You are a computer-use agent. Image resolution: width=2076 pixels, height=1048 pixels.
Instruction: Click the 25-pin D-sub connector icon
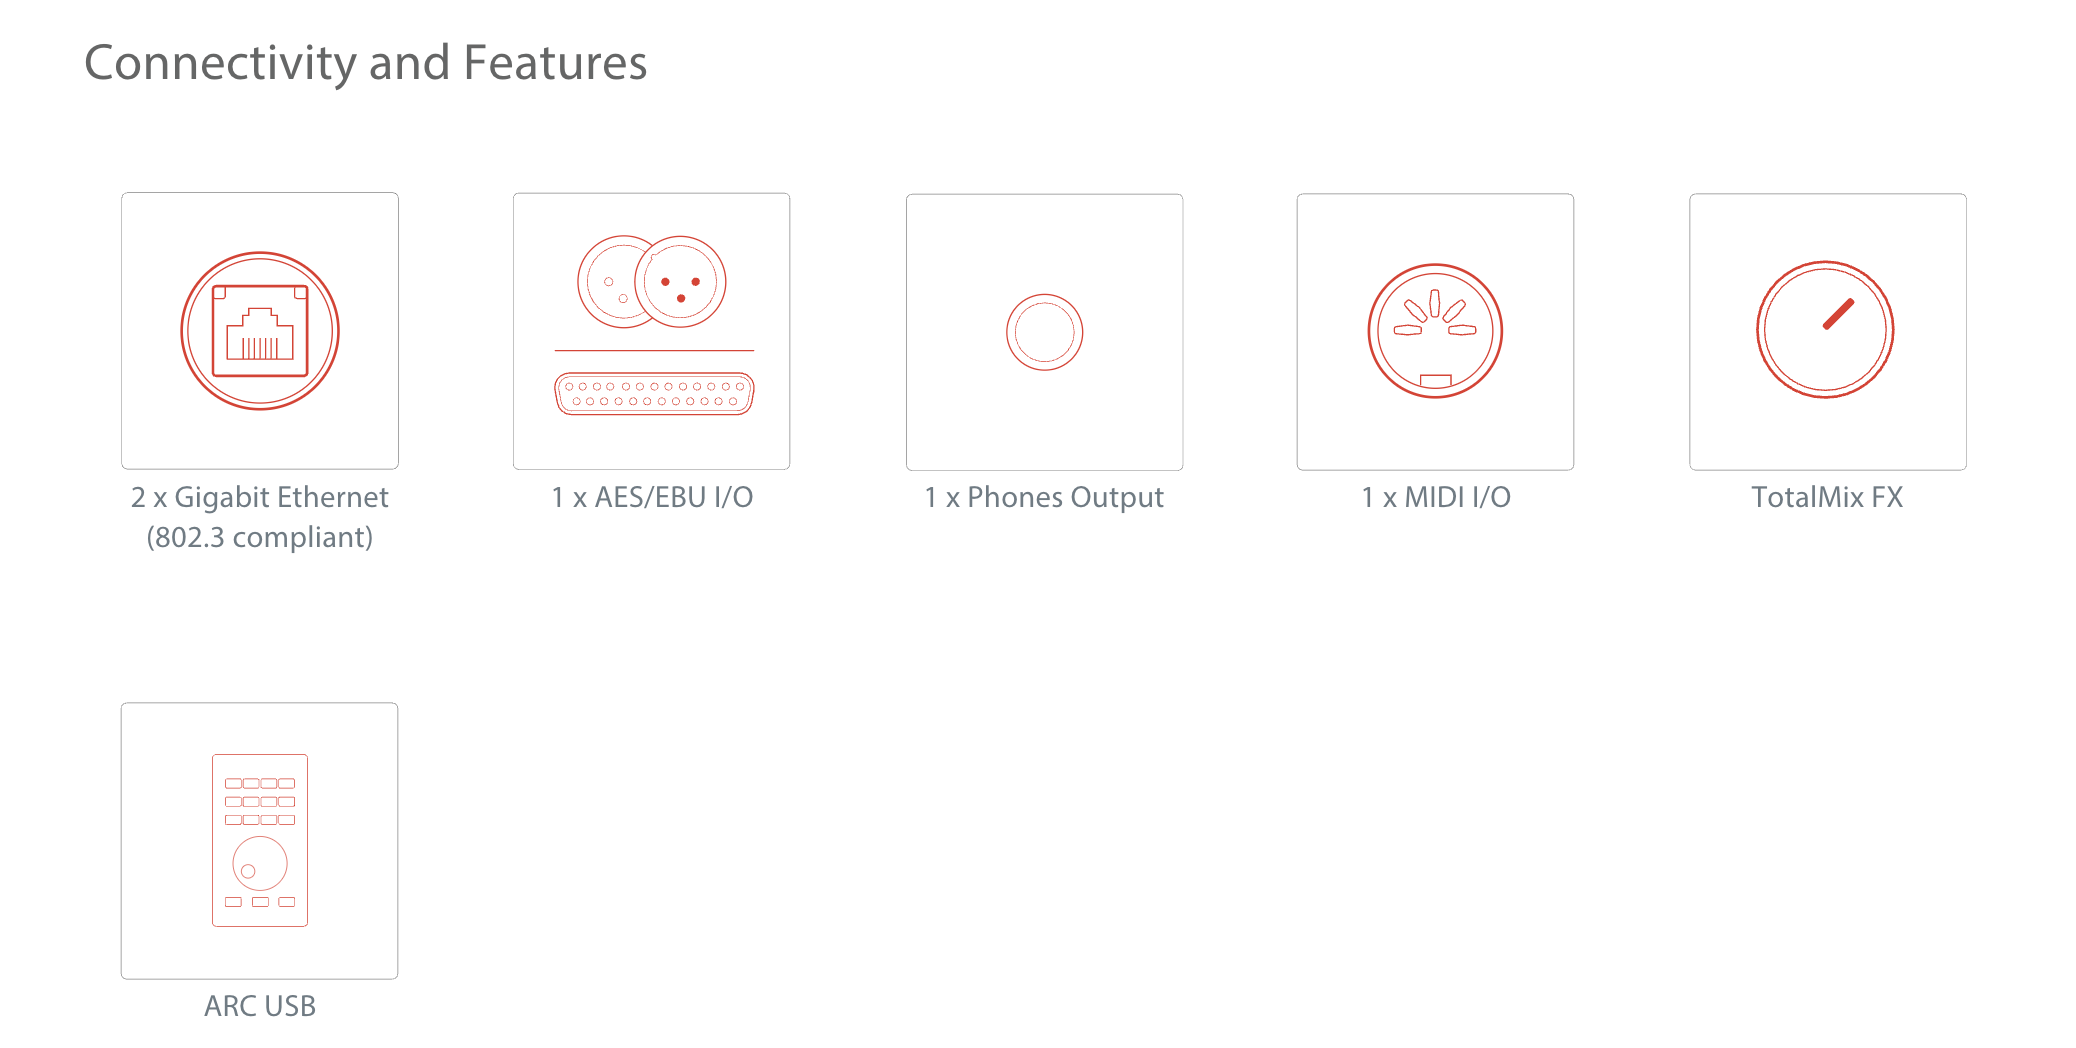[x=654, y=393]
